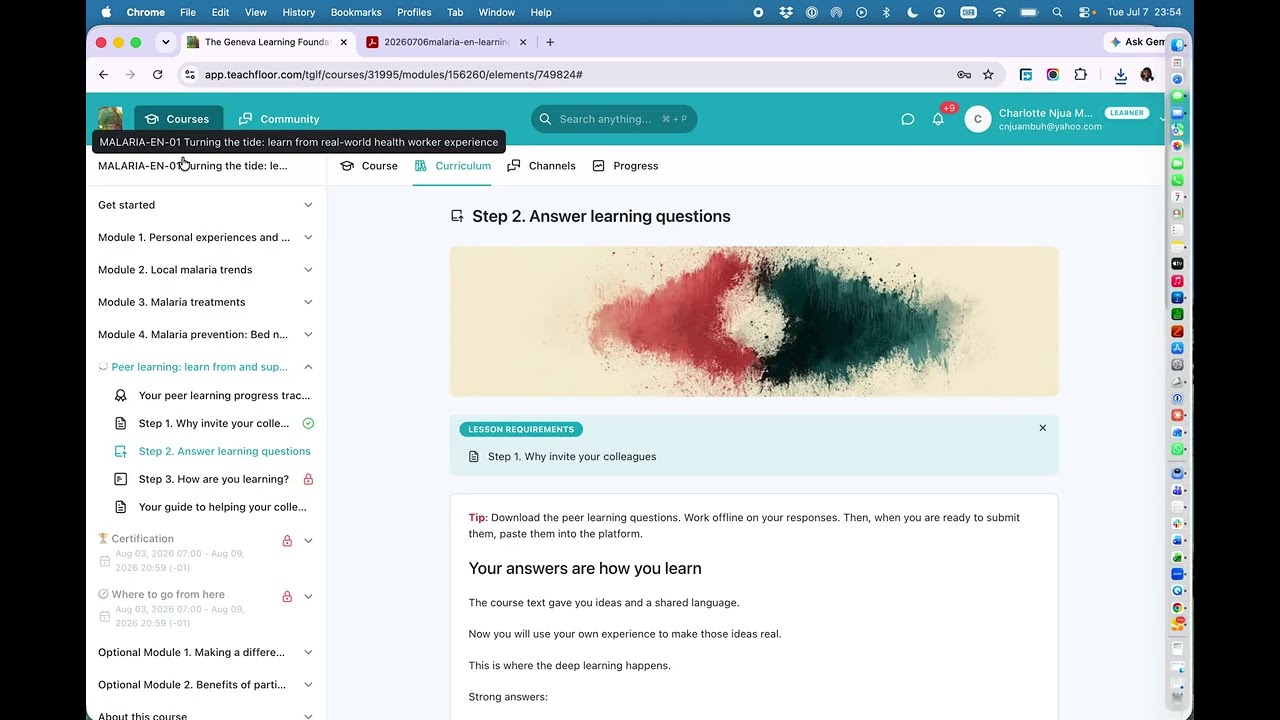
Task: Click green completed checkmark on Step 1
Action: pos(308,423)
